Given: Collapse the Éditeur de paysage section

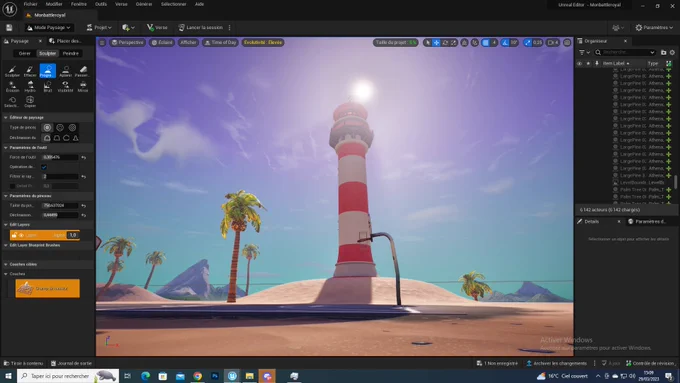Looking at the screenshot, I should tap(6, 118).
